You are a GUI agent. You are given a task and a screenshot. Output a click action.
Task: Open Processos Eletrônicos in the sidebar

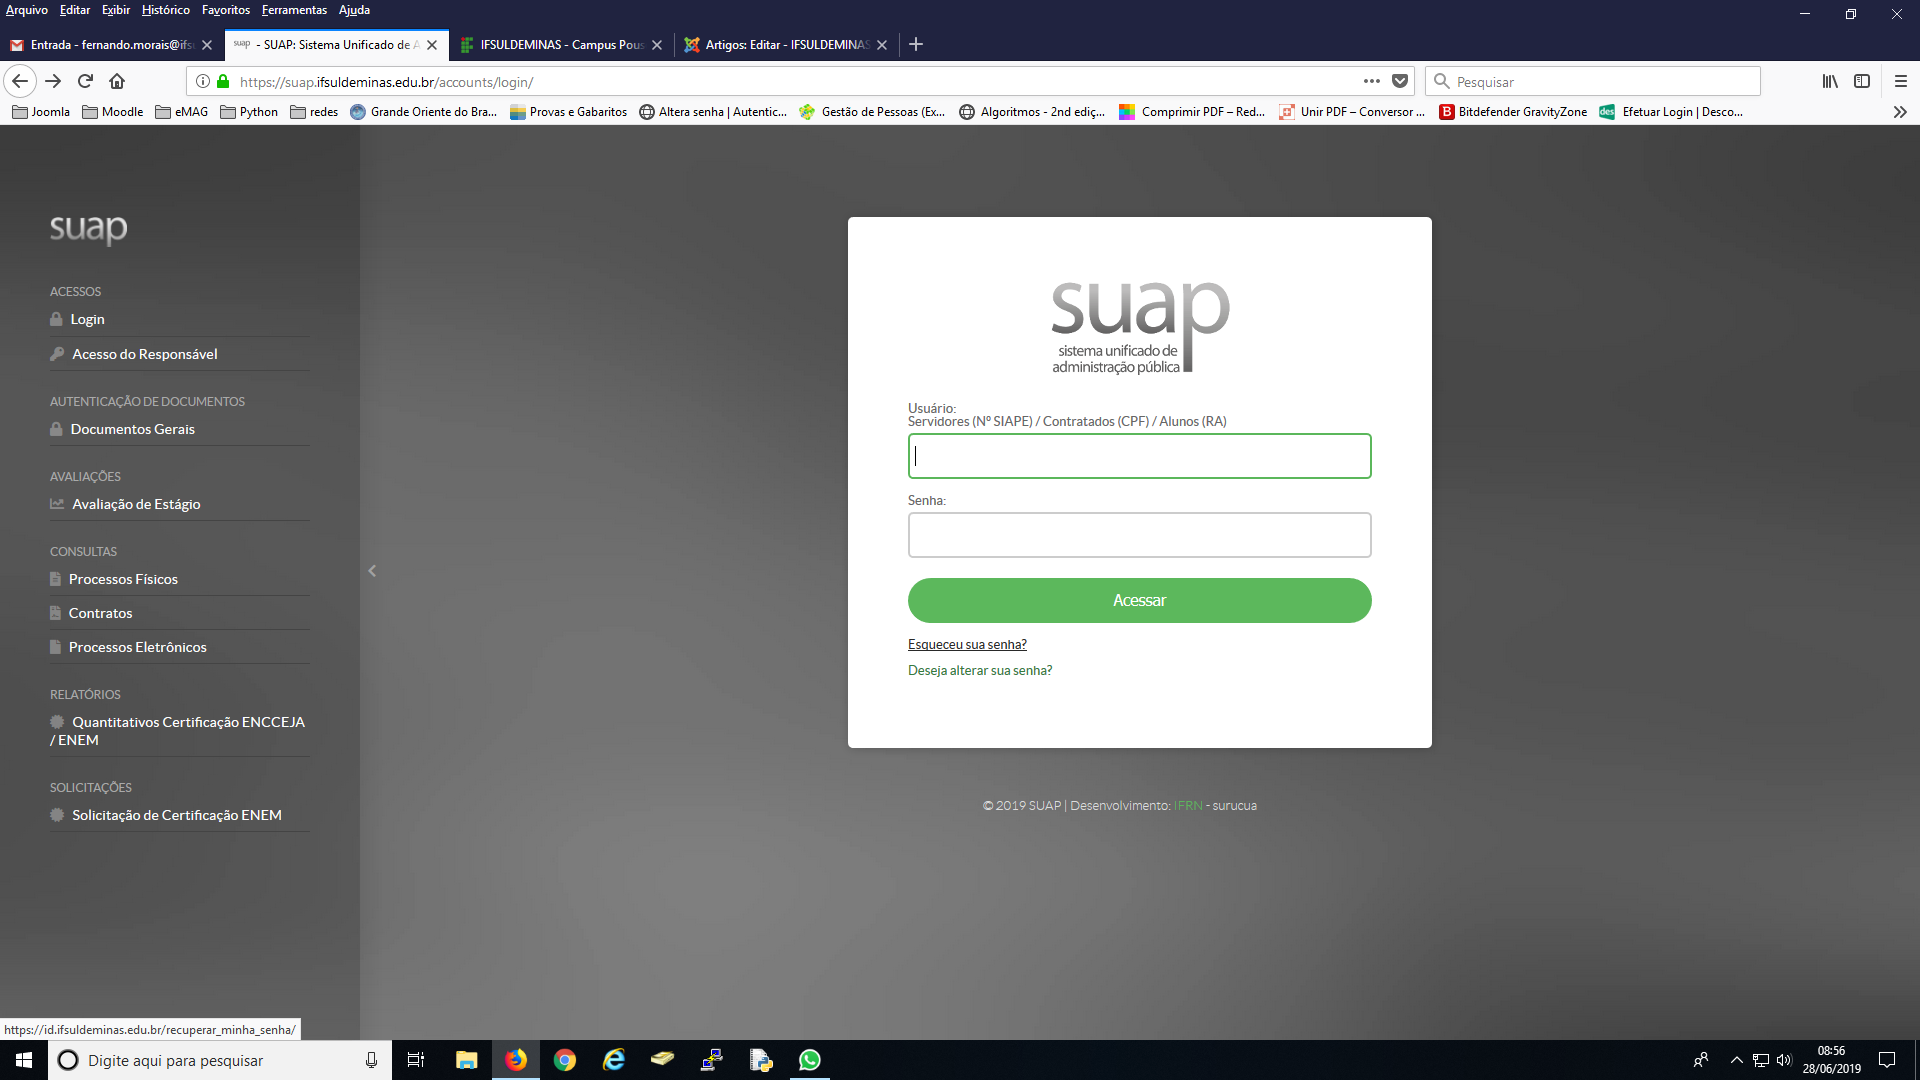point(137,647)
